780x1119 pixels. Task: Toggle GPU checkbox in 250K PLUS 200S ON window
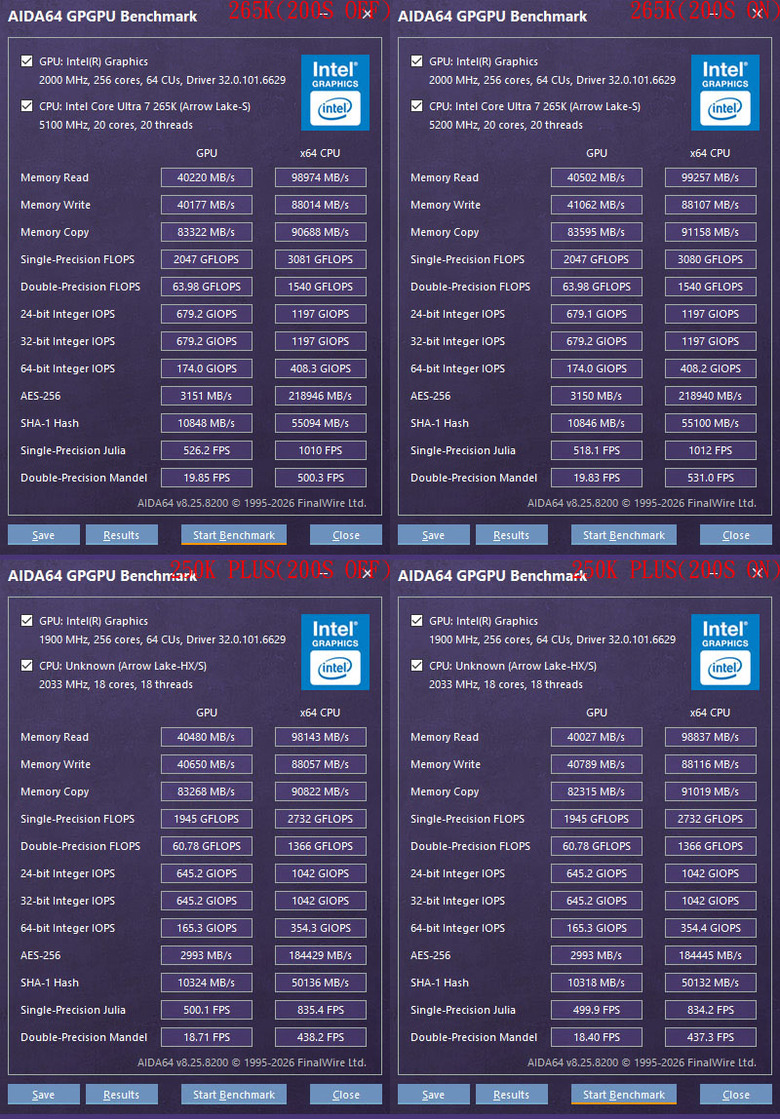click(417, 621)
